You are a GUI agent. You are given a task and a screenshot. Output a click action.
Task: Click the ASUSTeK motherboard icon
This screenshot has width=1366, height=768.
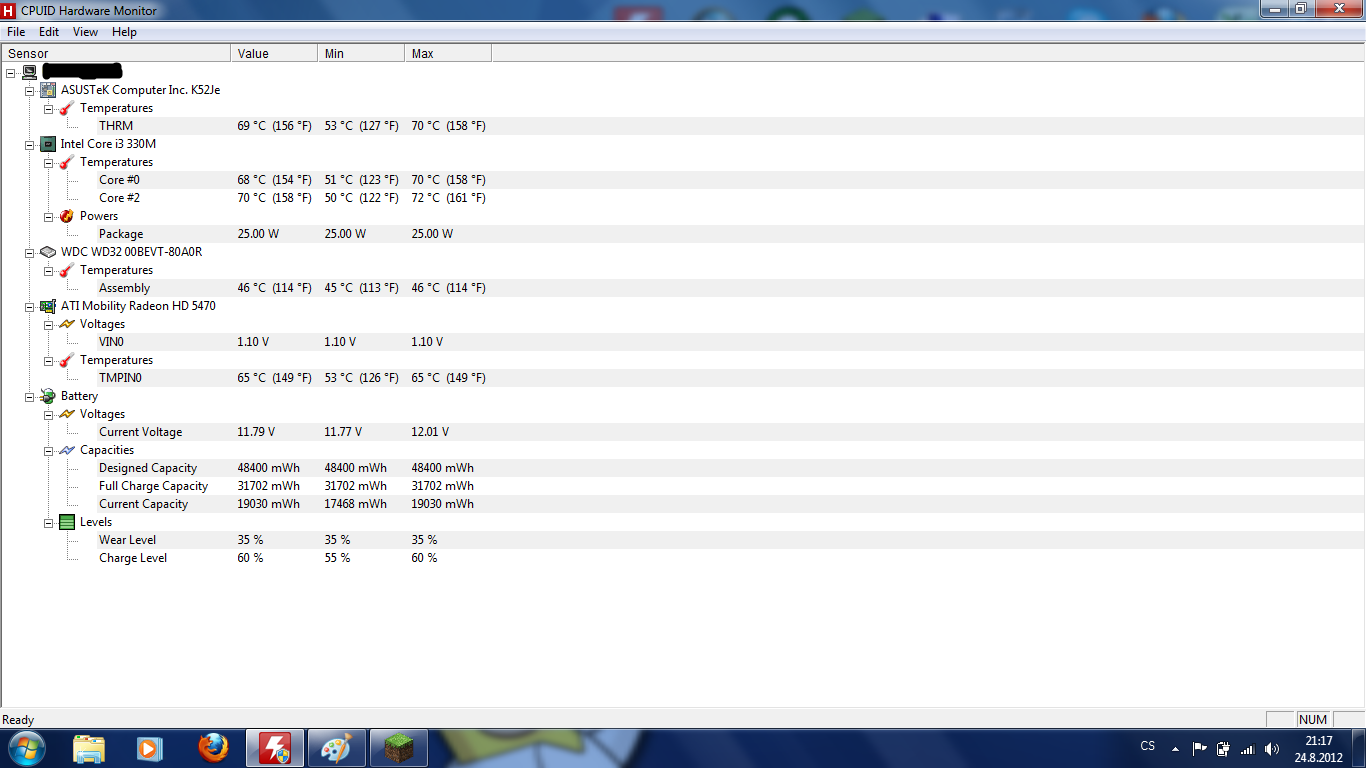[x=48, y=90]
